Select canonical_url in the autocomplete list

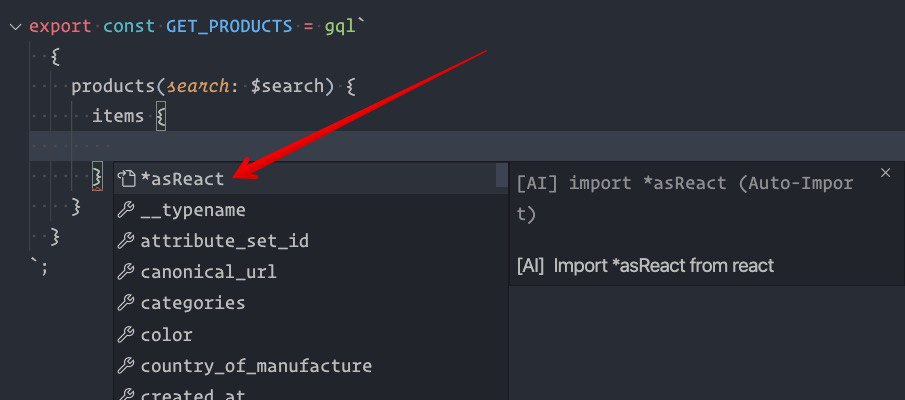coord(311,272)
